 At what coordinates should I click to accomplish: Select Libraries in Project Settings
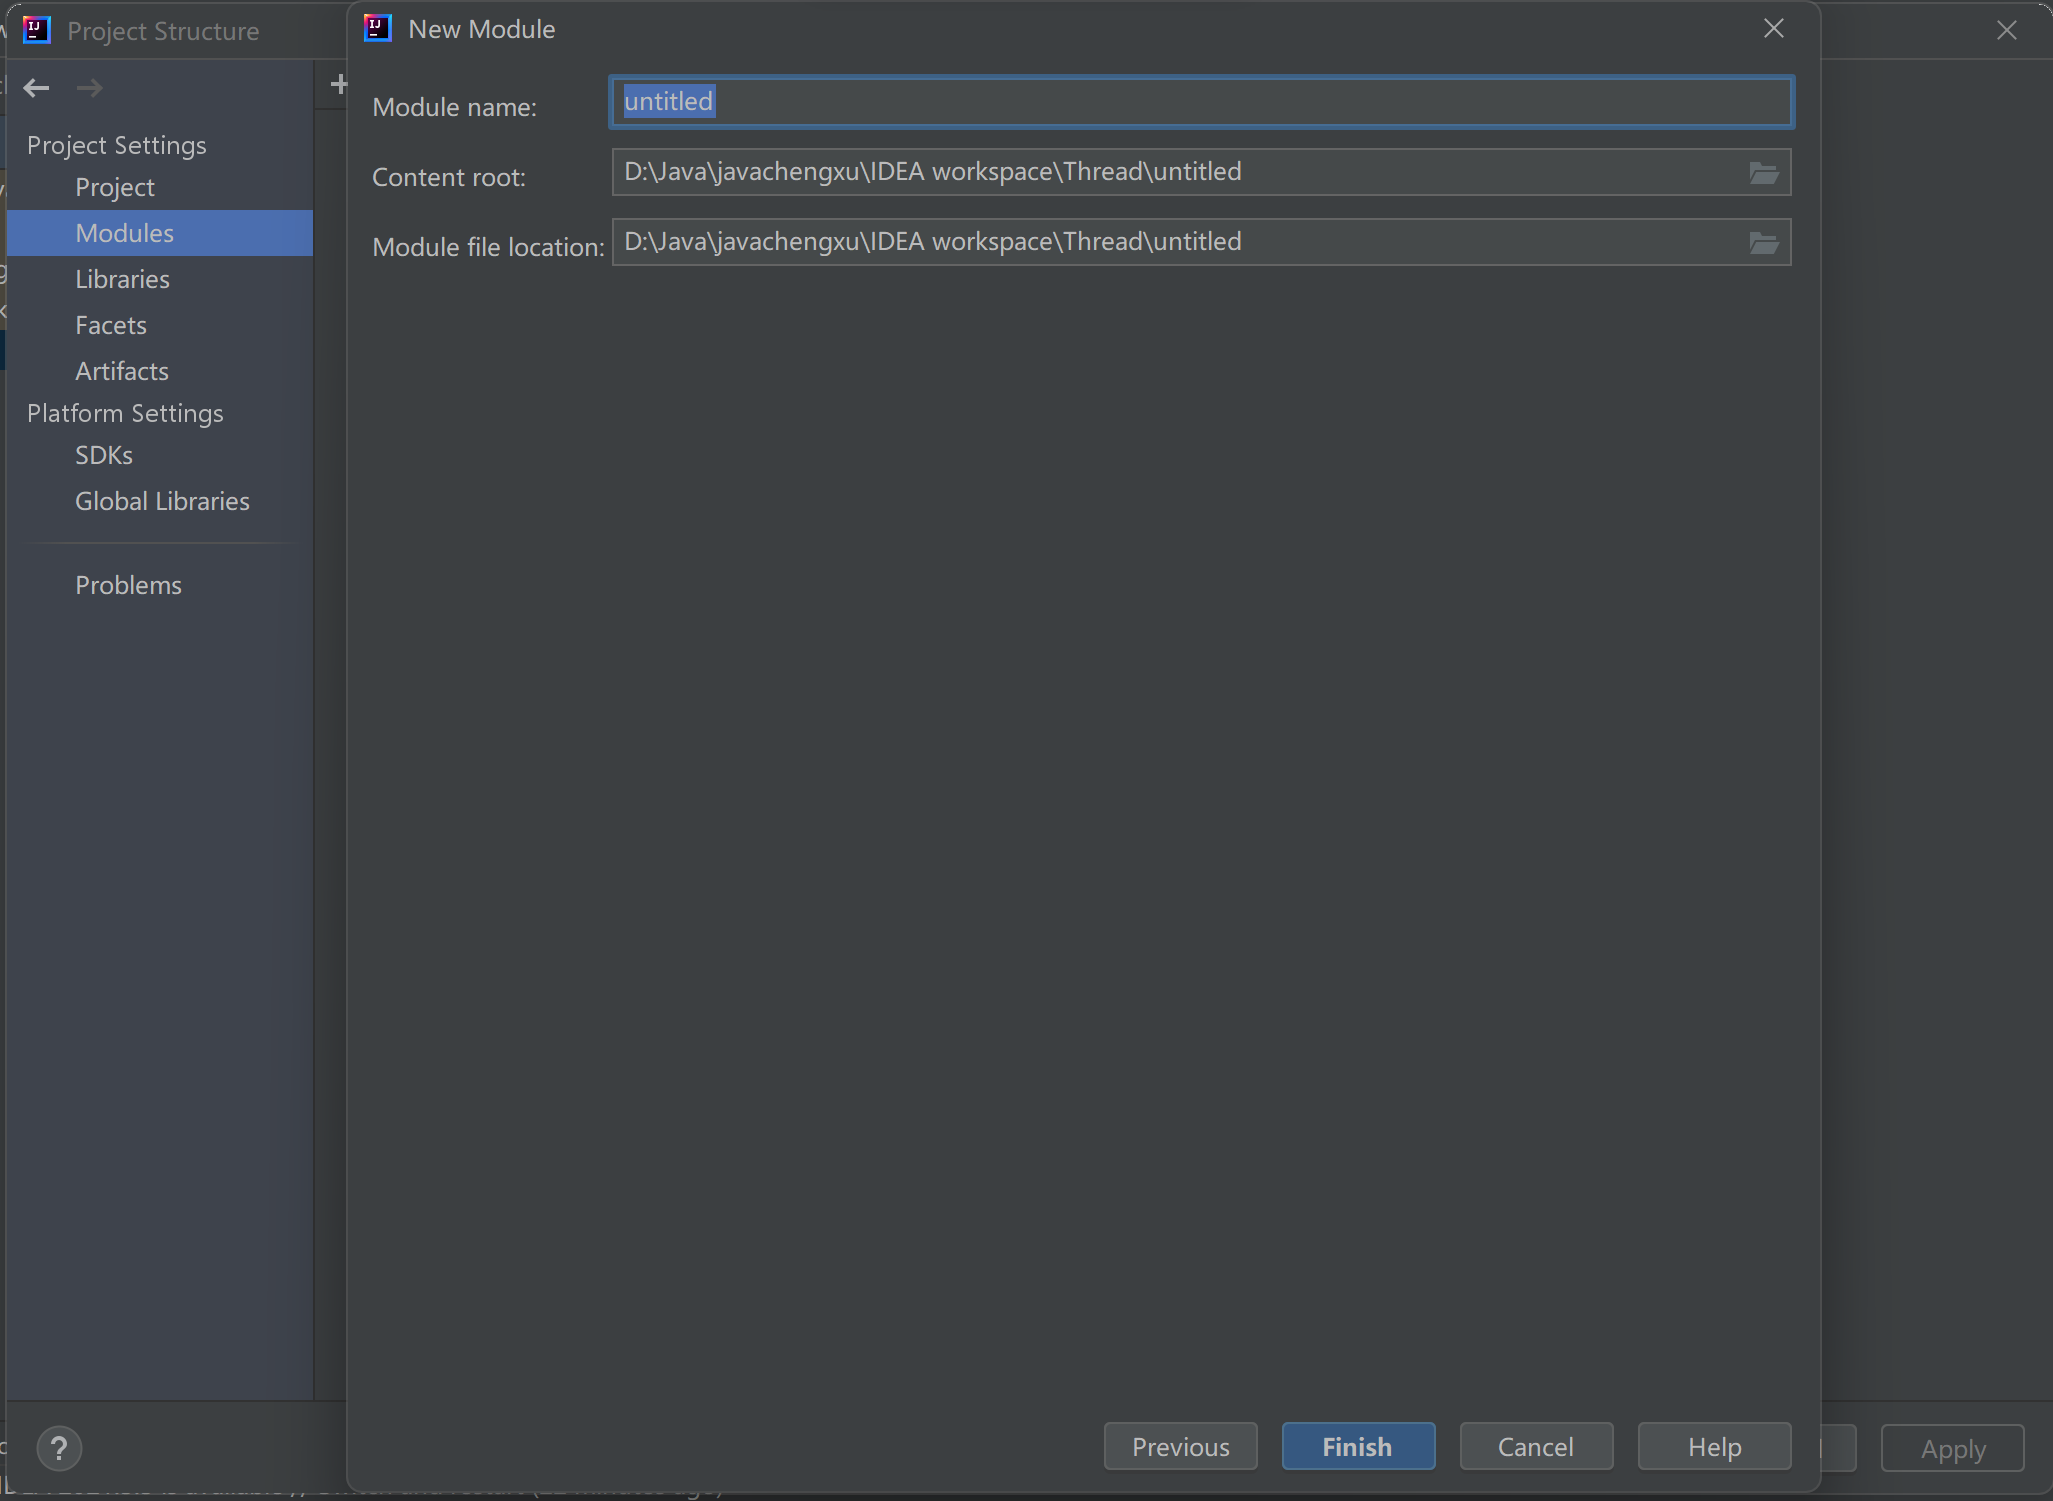tap(122, 279)
